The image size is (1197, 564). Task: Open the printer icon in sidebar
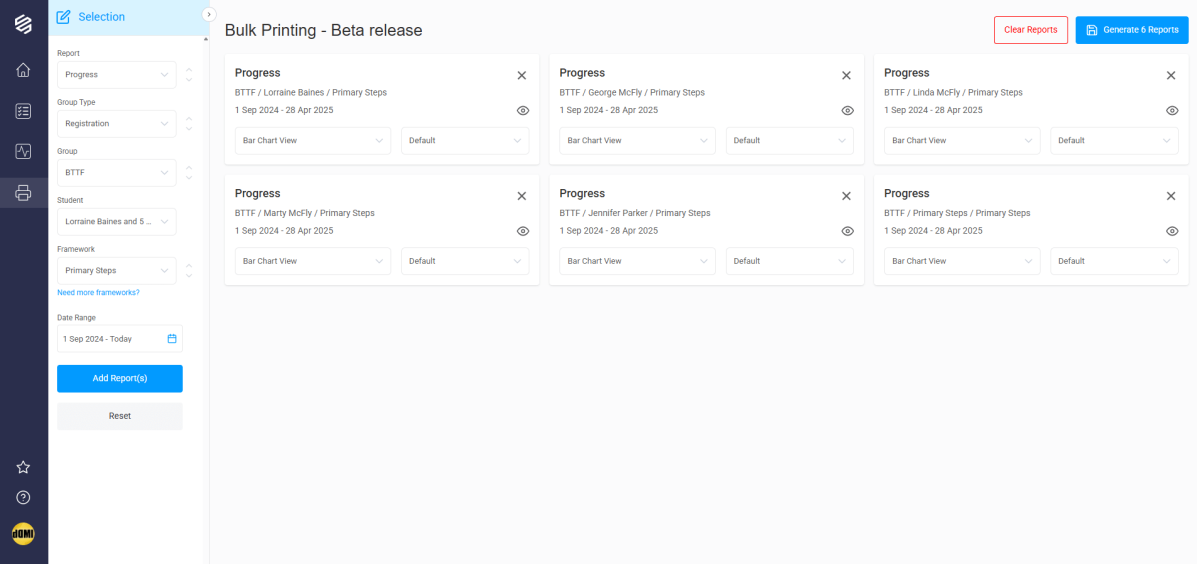point(23,192)
